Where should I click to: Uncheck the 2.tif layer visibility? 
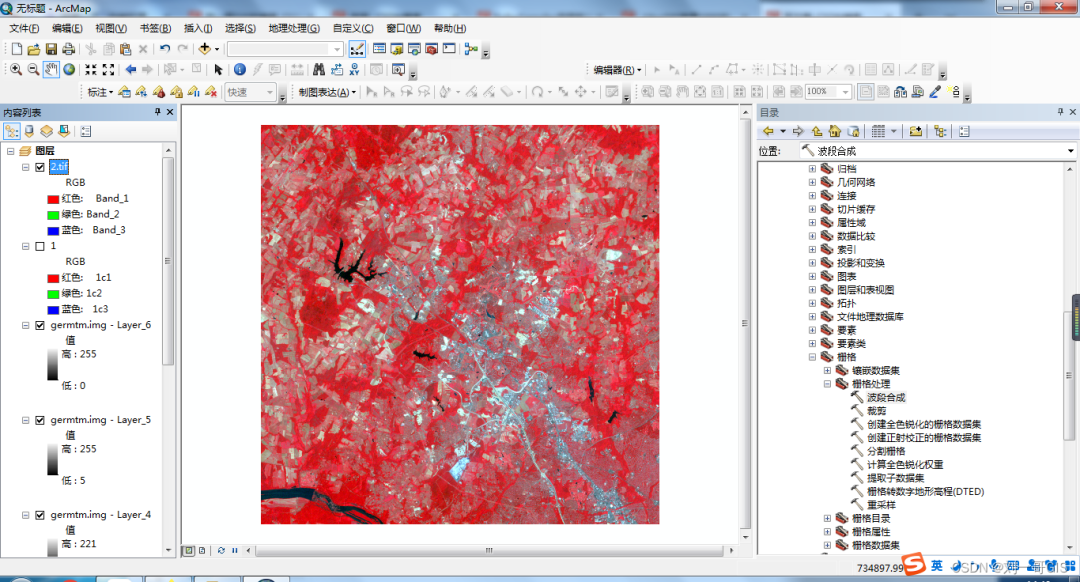pyautogui.click(x=40, y=167)
